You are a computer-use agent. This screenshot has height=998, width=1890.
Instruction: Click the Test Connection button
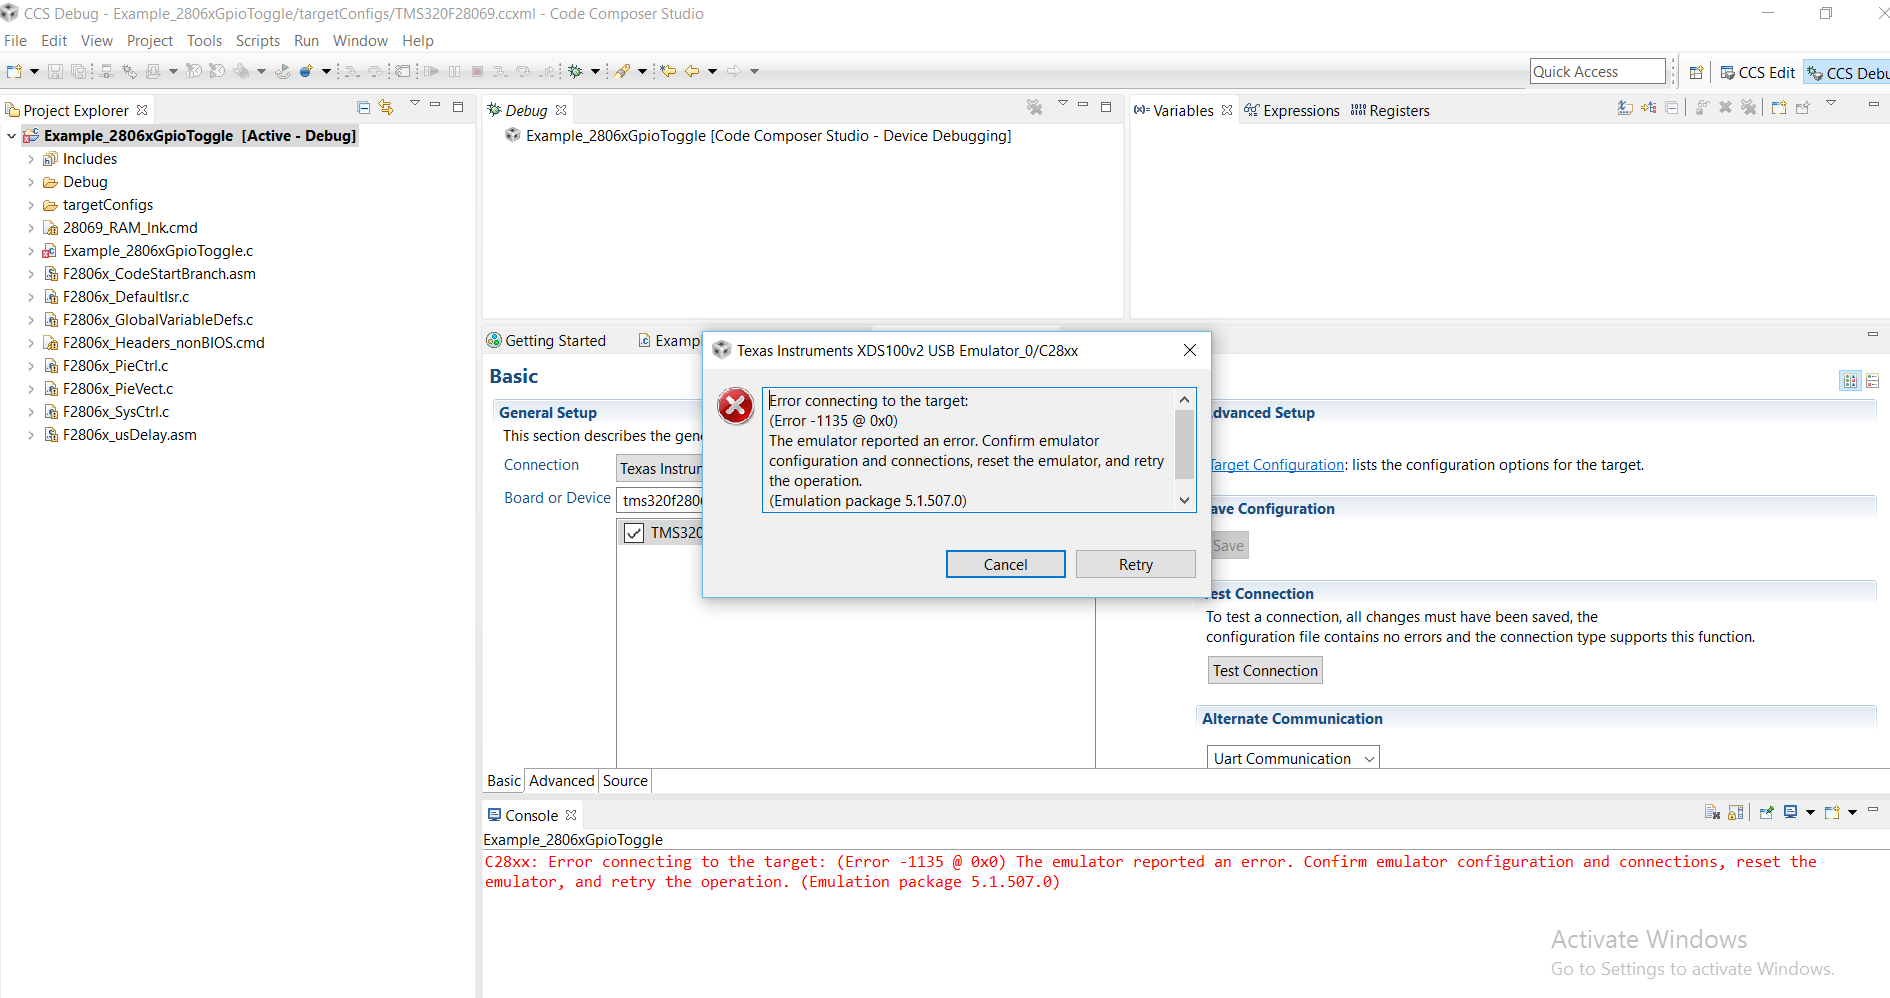coord(1265,670)
